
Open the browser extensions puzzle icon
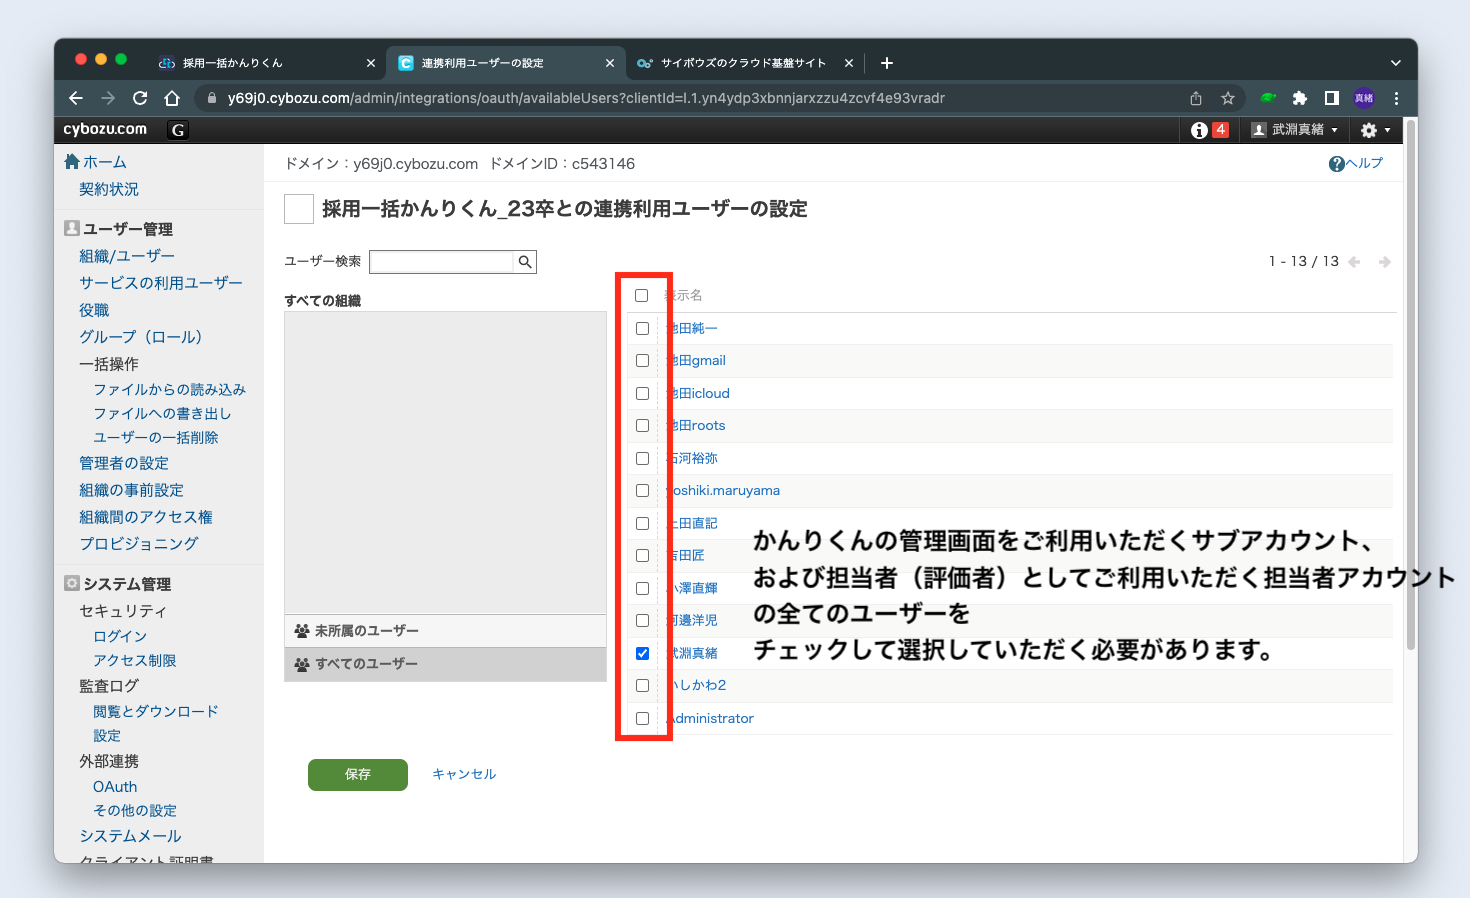click(x=1300, y=98)
